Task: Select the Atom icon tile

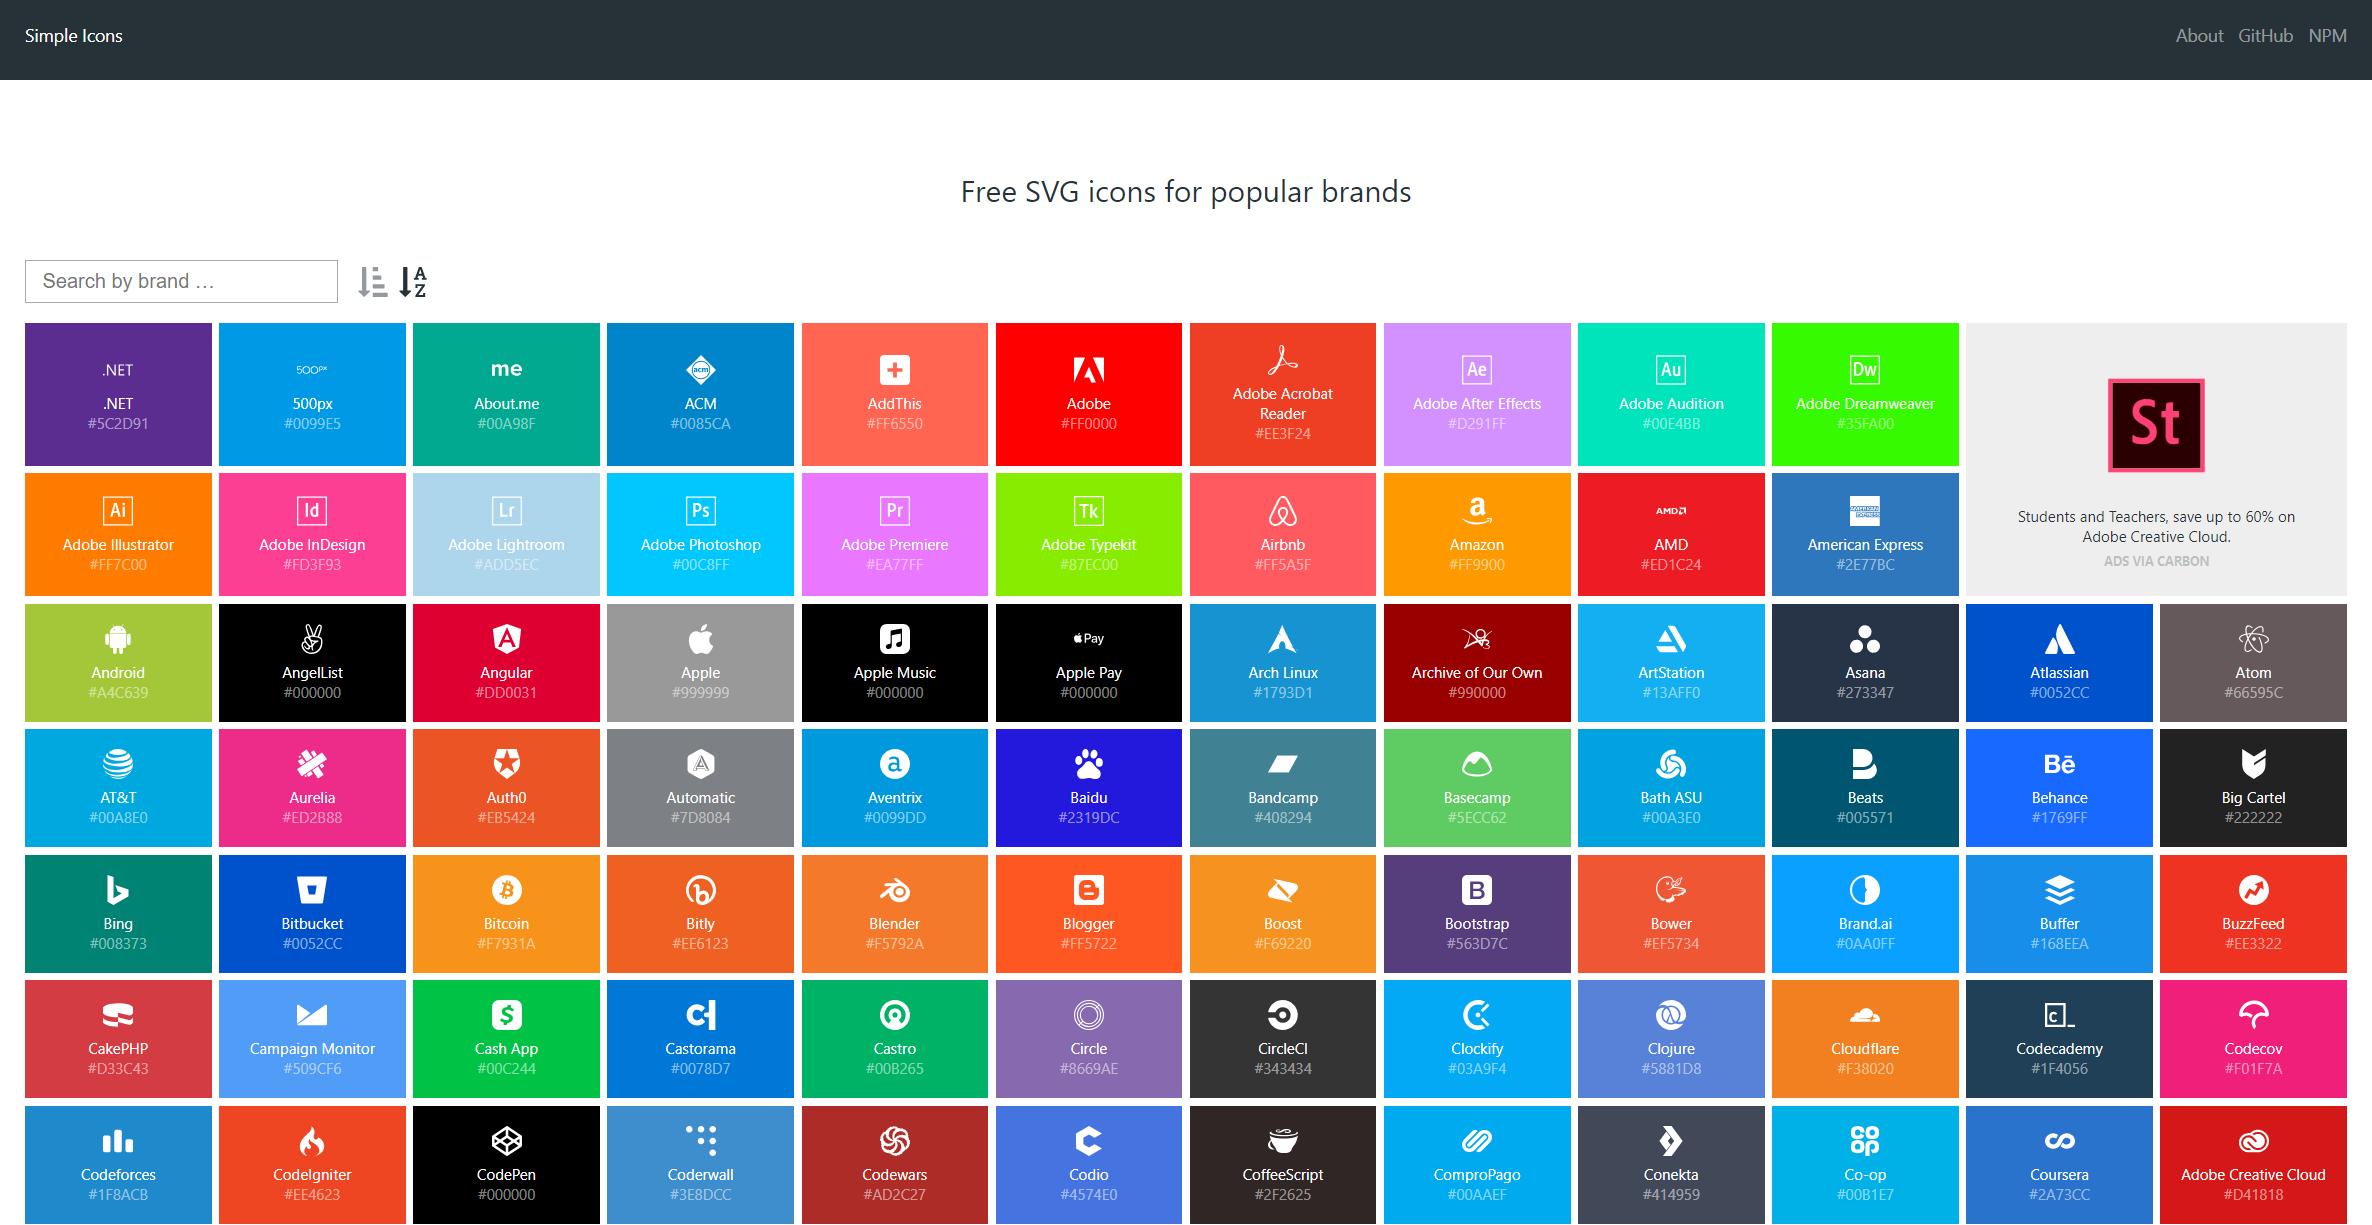Action: coord(2252,662)
